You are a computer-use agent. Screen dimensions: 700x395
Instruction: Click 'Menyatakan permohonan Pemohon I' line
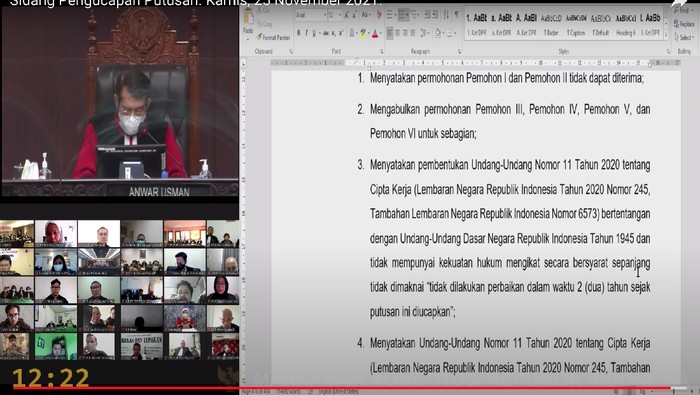(507, 79)
